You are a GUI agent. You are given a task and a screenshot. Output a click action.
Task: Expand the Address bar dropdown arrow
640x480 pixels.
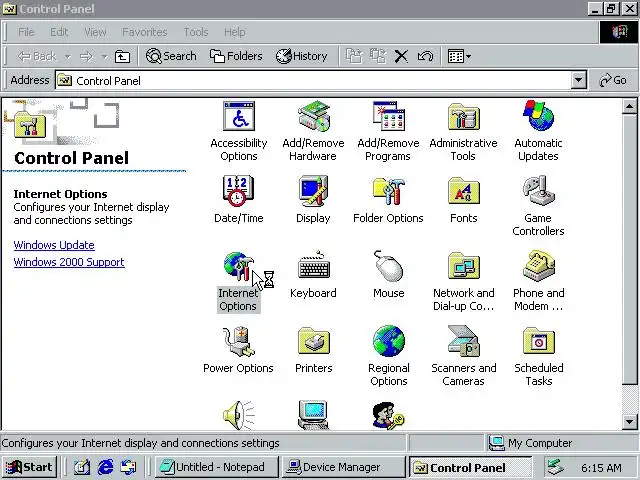[x=578, y=80]
